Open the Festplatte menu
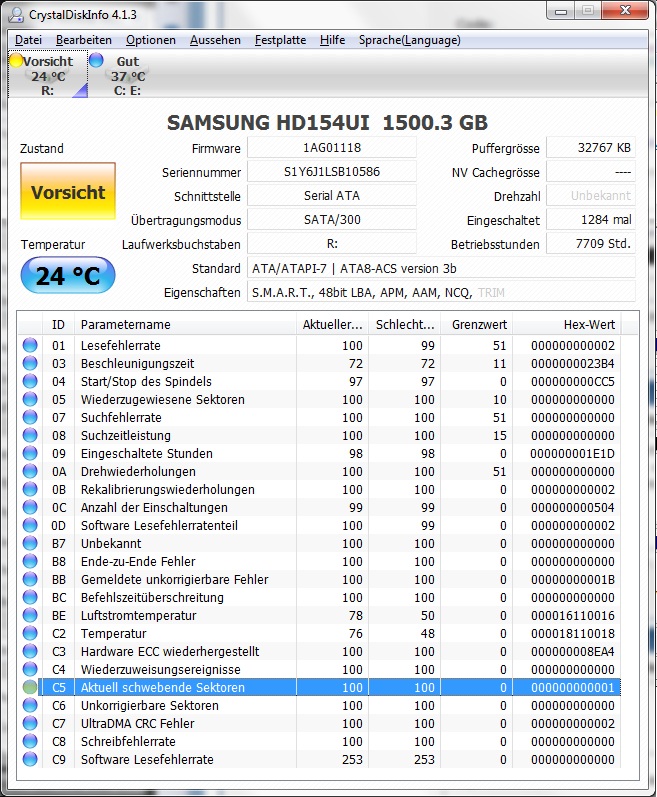The height and width of the screenshot is (797, 657). click(x=280, y=40)
